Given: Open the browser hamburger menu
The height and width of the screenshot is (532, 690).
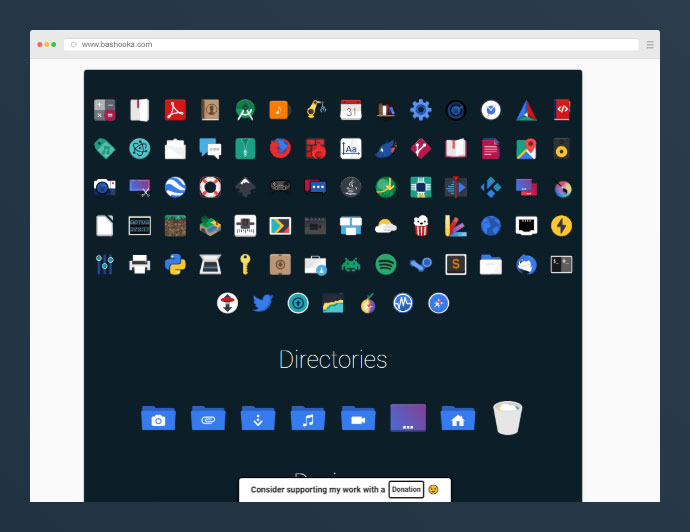Looking at the screenshot, I should pyautogui.click(x=650, y=44).
